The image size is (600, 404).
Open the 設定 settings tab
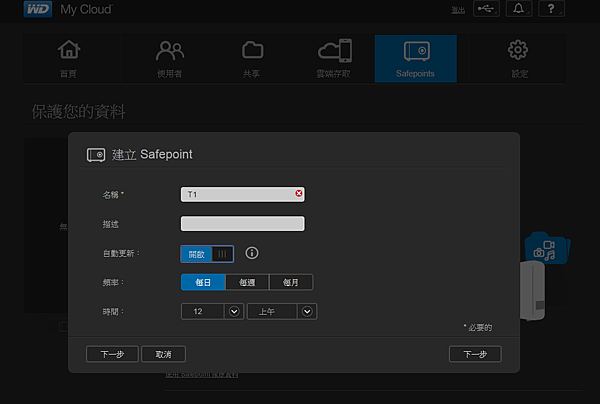point(519,59)
